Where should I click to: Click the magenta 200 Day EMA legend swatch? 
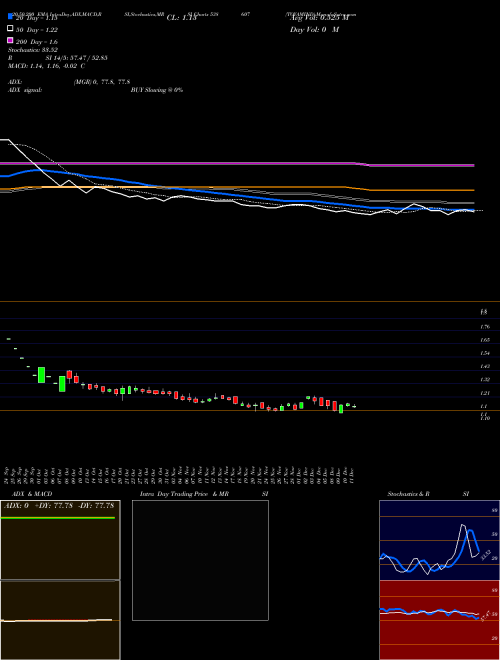pyautogui.click(x=11, y=40)
